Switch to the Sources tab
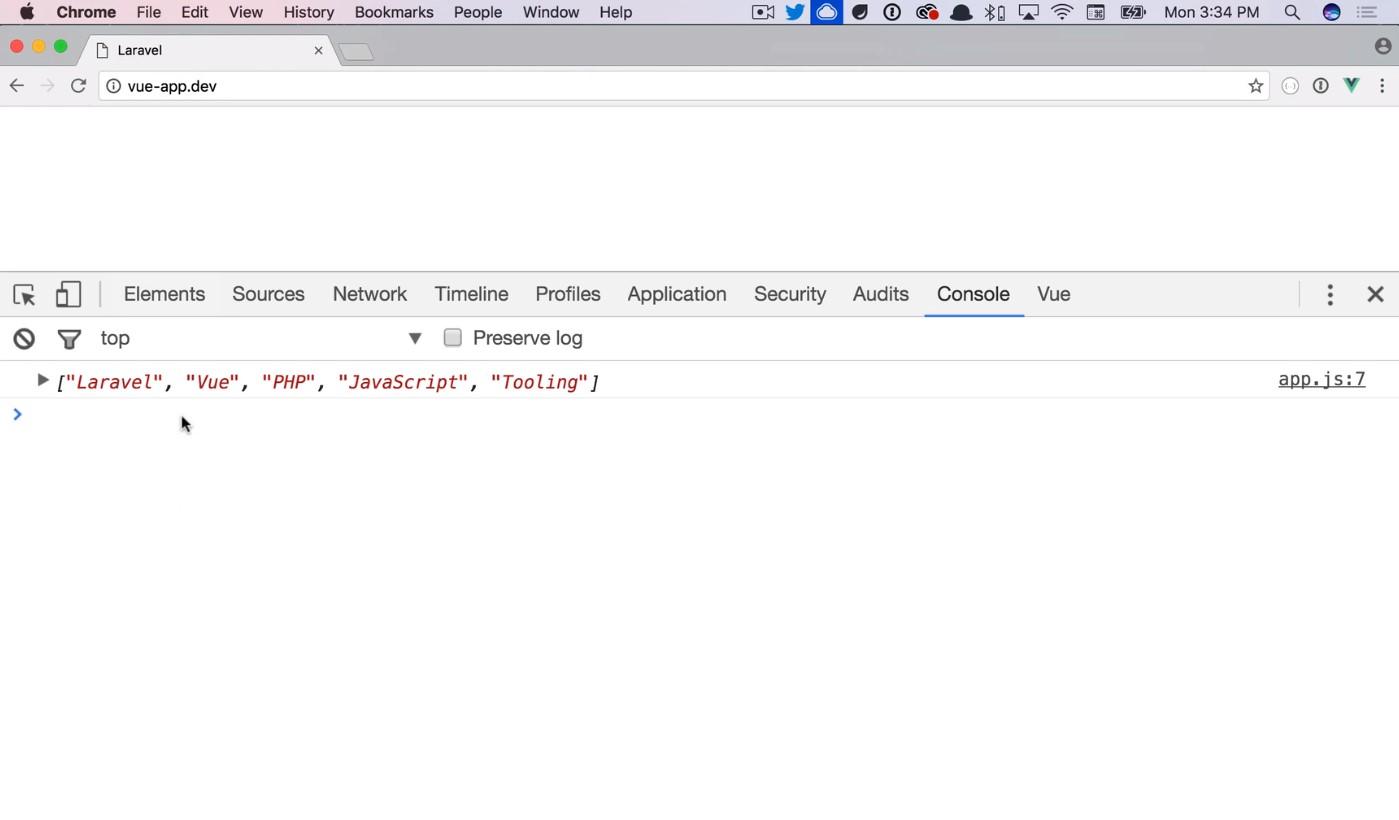Screen dimensions: 1399x820 268,294
